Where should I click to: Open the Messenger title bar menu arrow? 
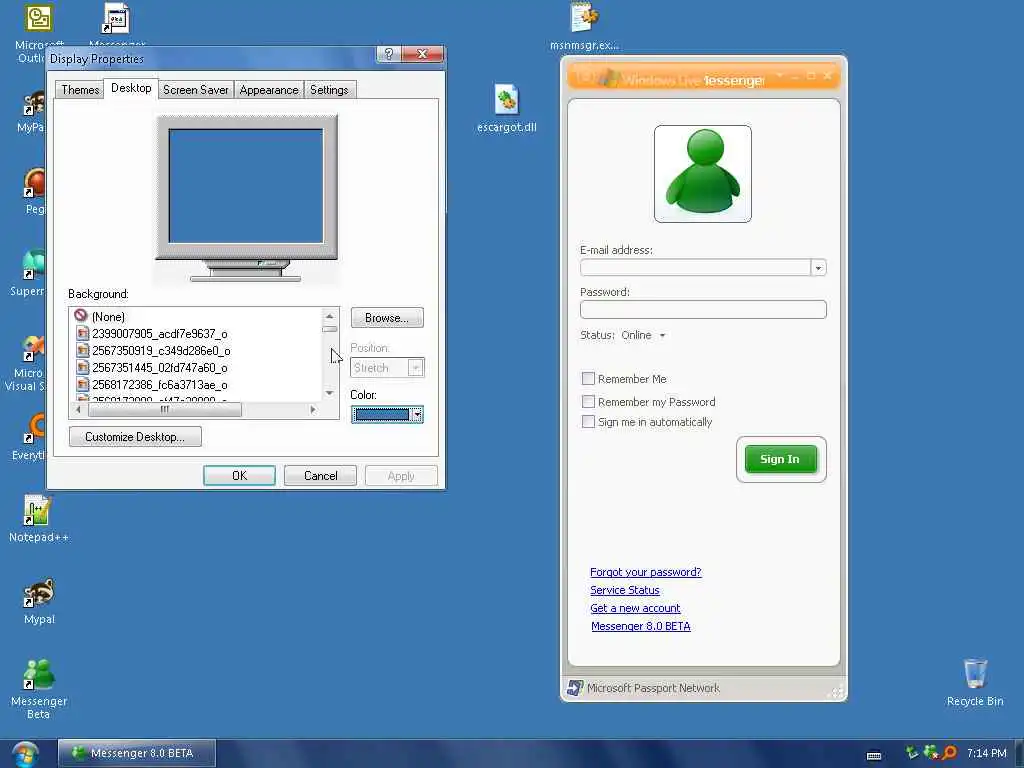779,76
